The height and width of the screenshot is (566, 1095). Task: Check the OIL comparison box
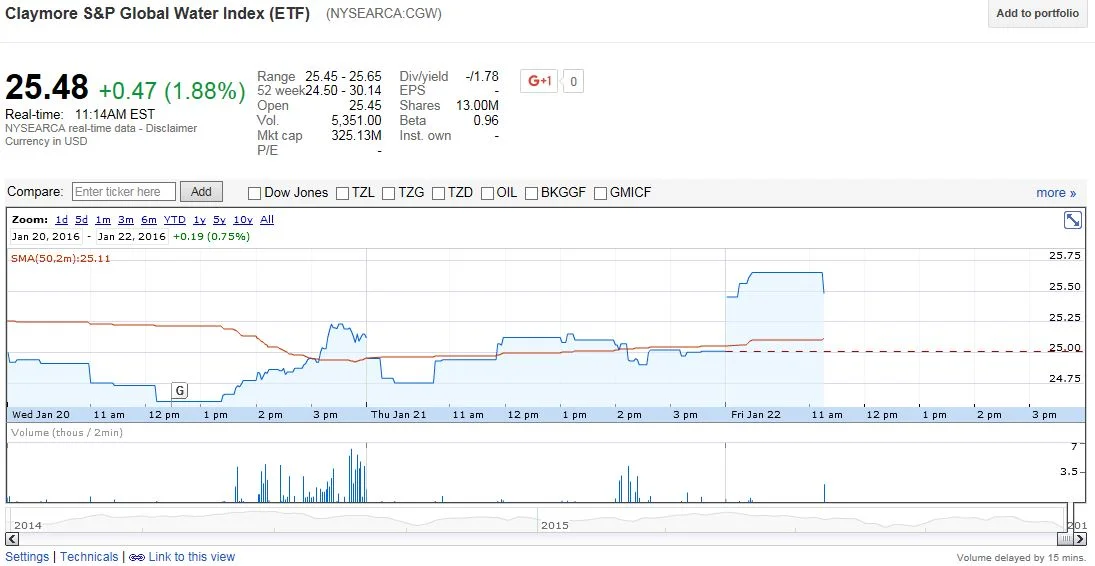(x=487, y=193)
